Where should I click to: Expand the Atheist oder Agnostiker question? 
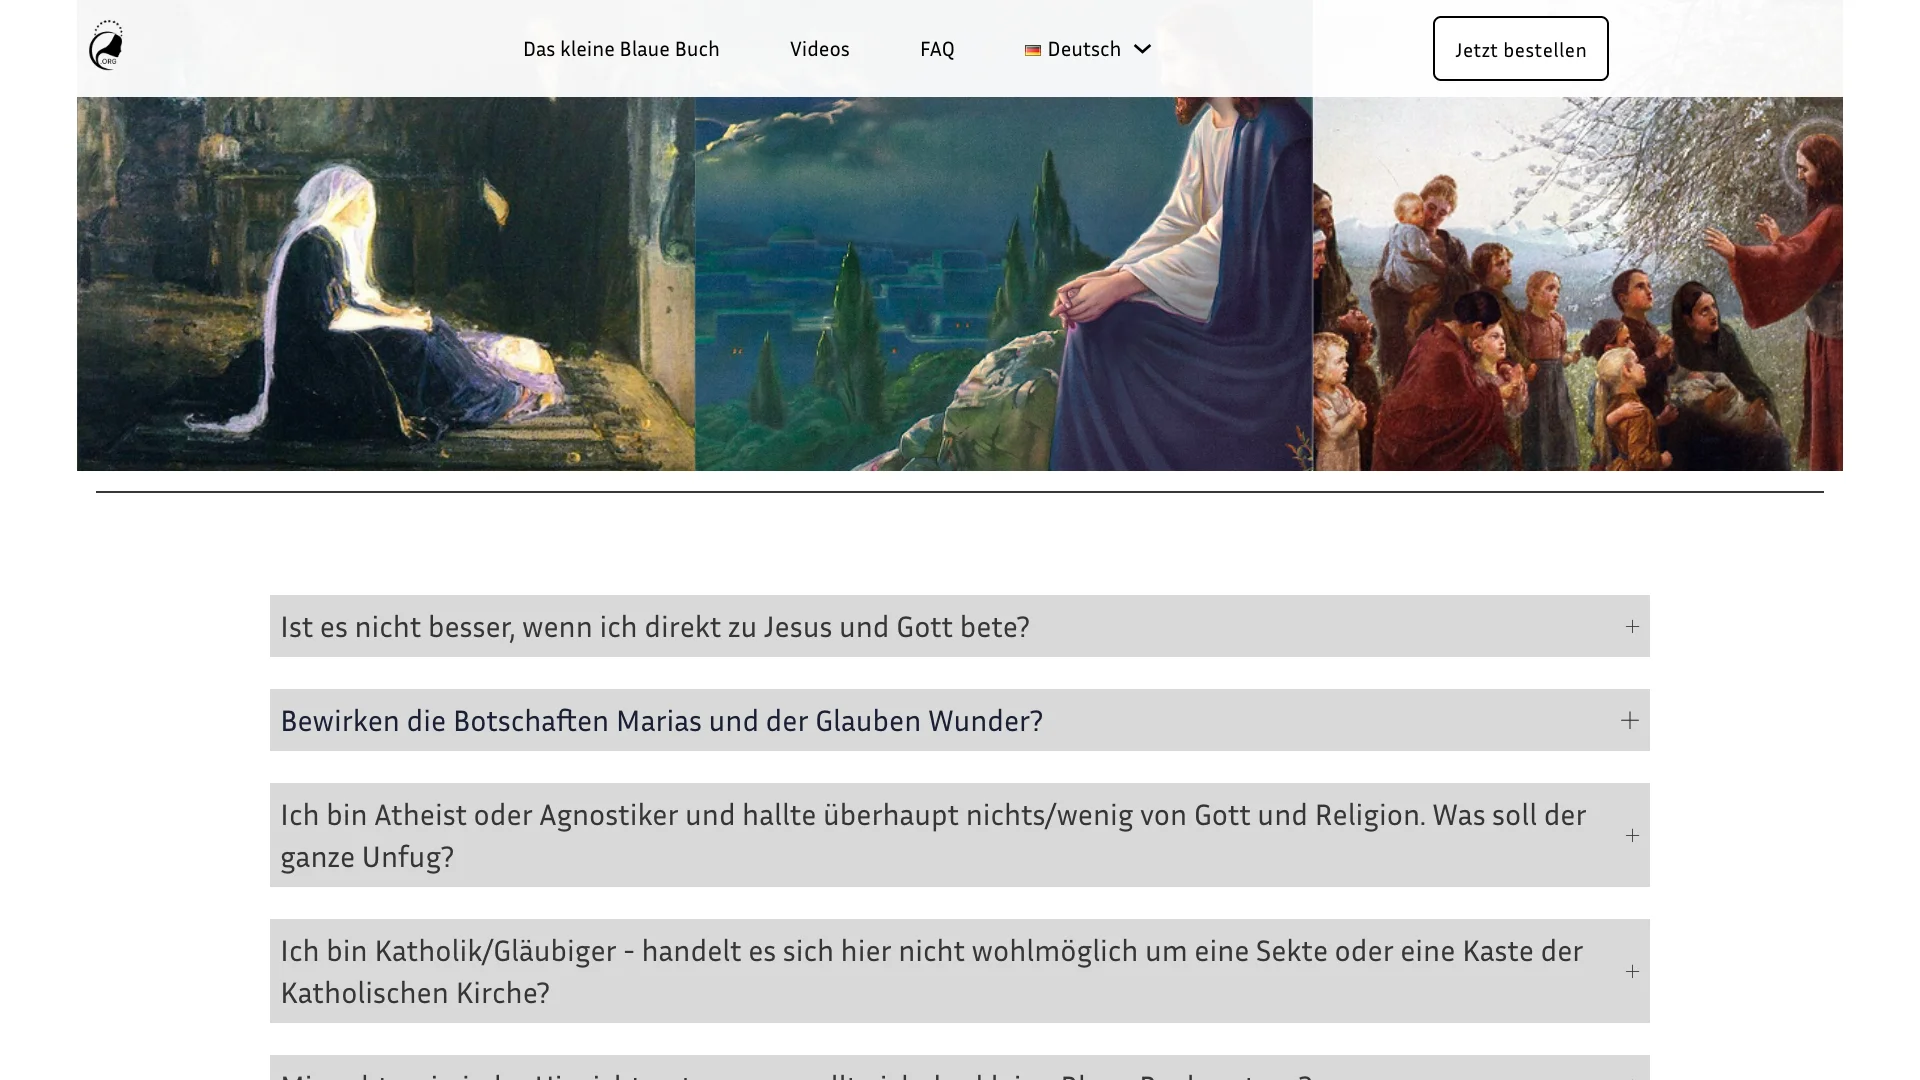959,835
